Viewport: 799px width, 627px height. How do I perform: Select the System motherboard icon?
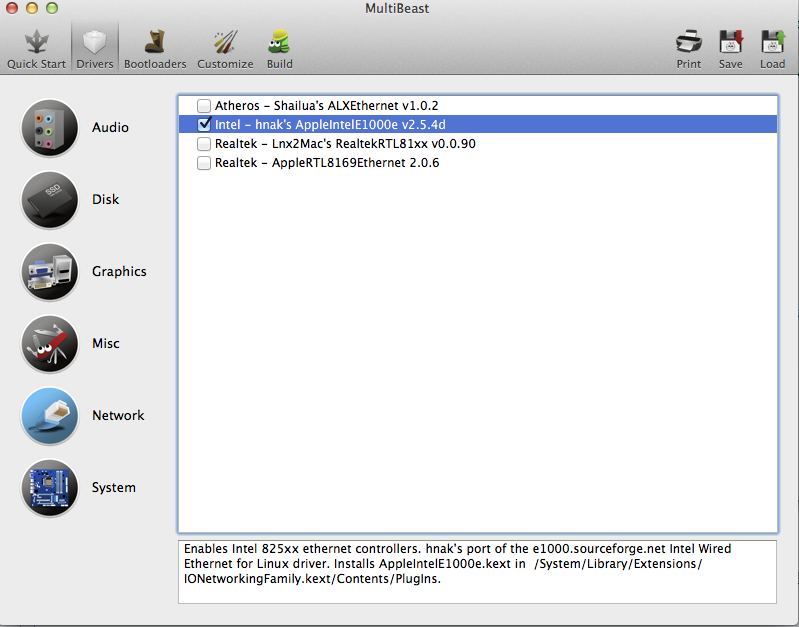[x=49, y=488]
